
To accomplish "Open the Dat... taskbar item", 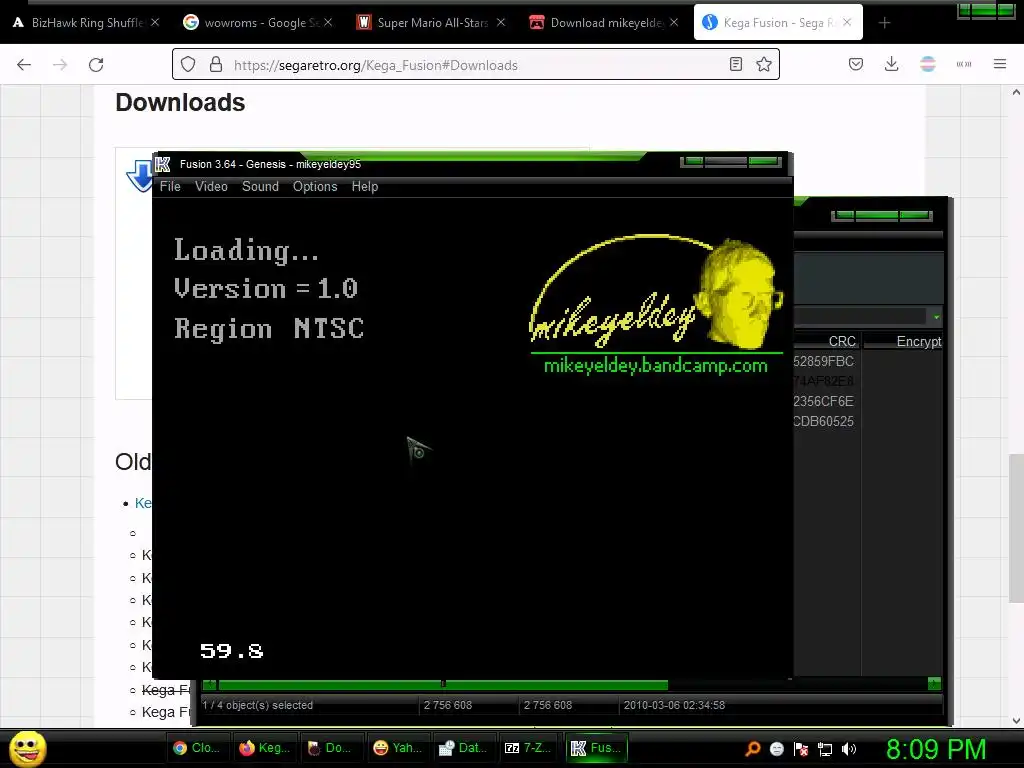I will 463,748.
